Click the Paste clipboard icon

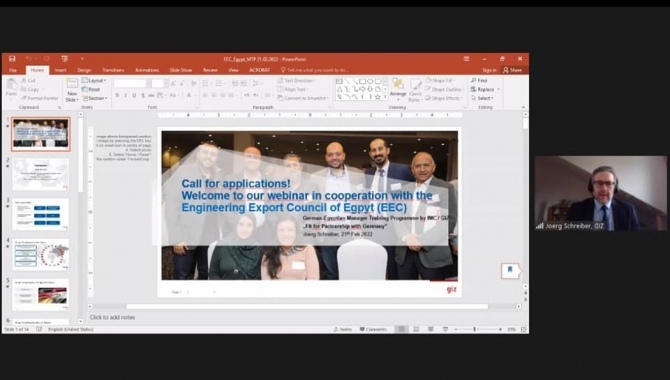[12, 87]
